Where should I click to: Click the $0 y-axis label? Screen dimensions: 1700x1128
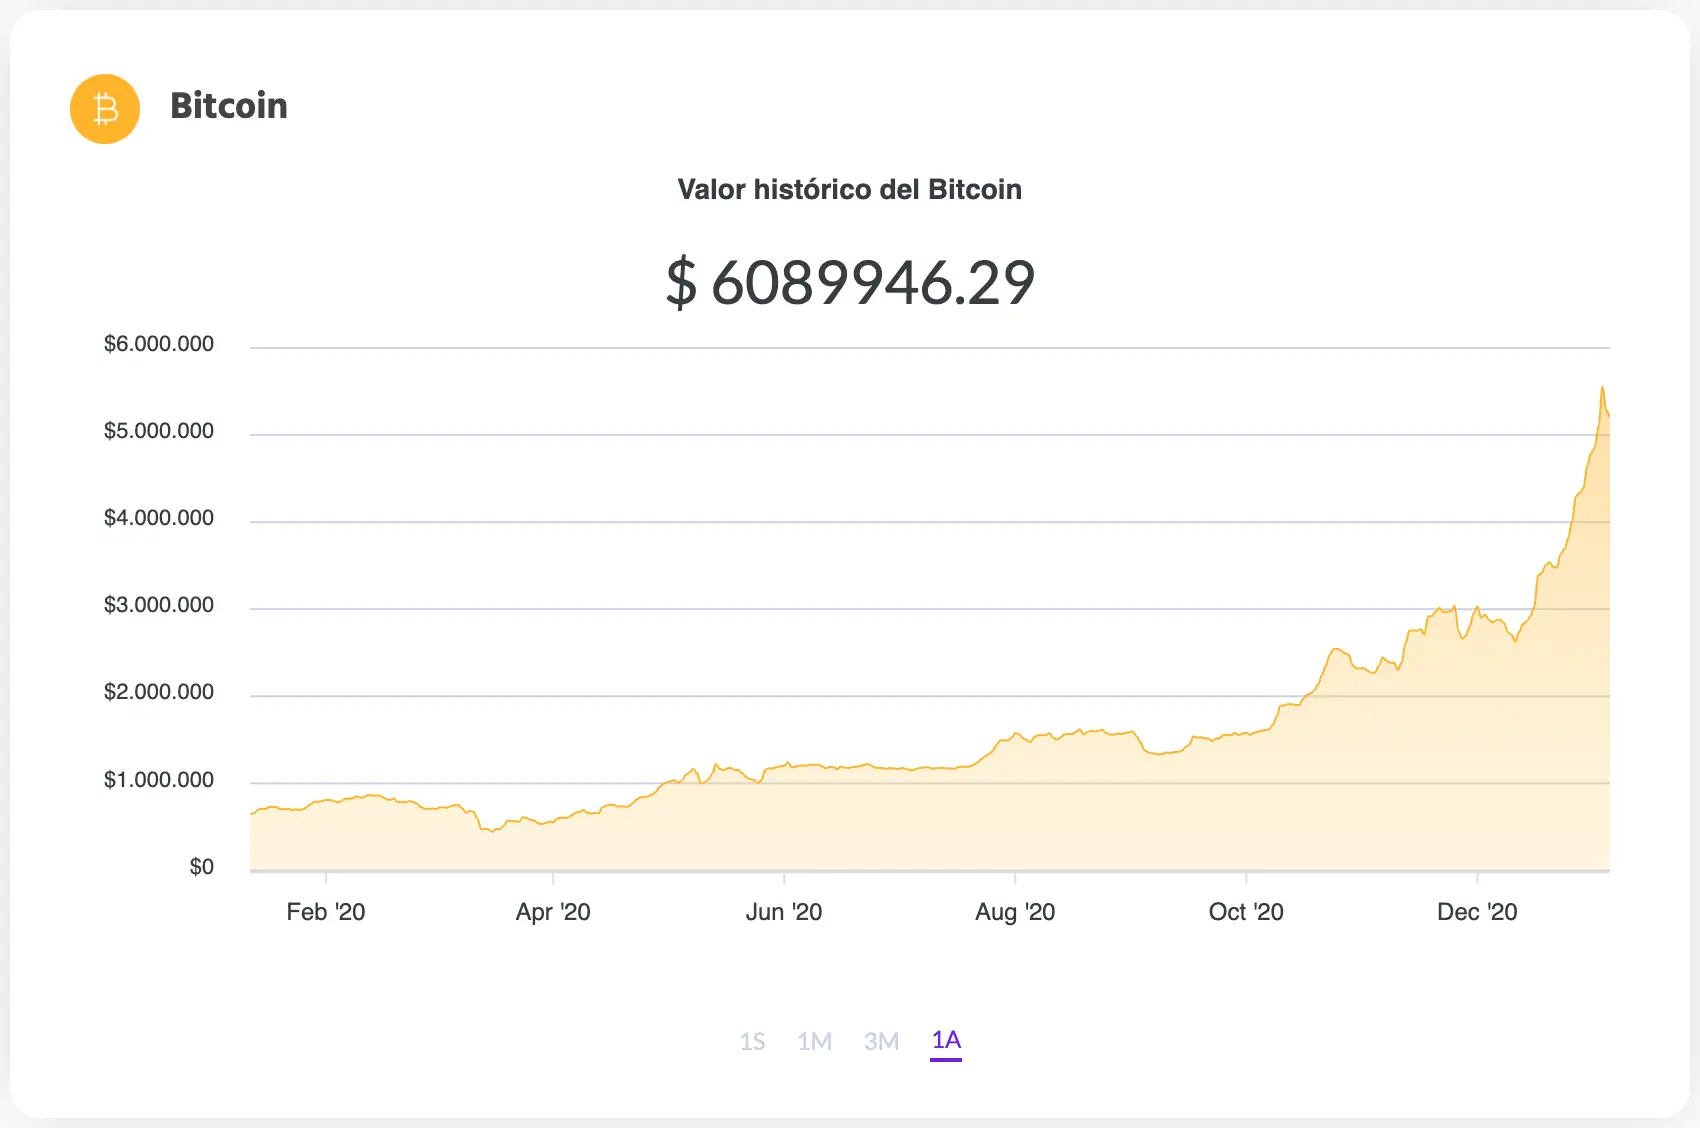[202, 867]
